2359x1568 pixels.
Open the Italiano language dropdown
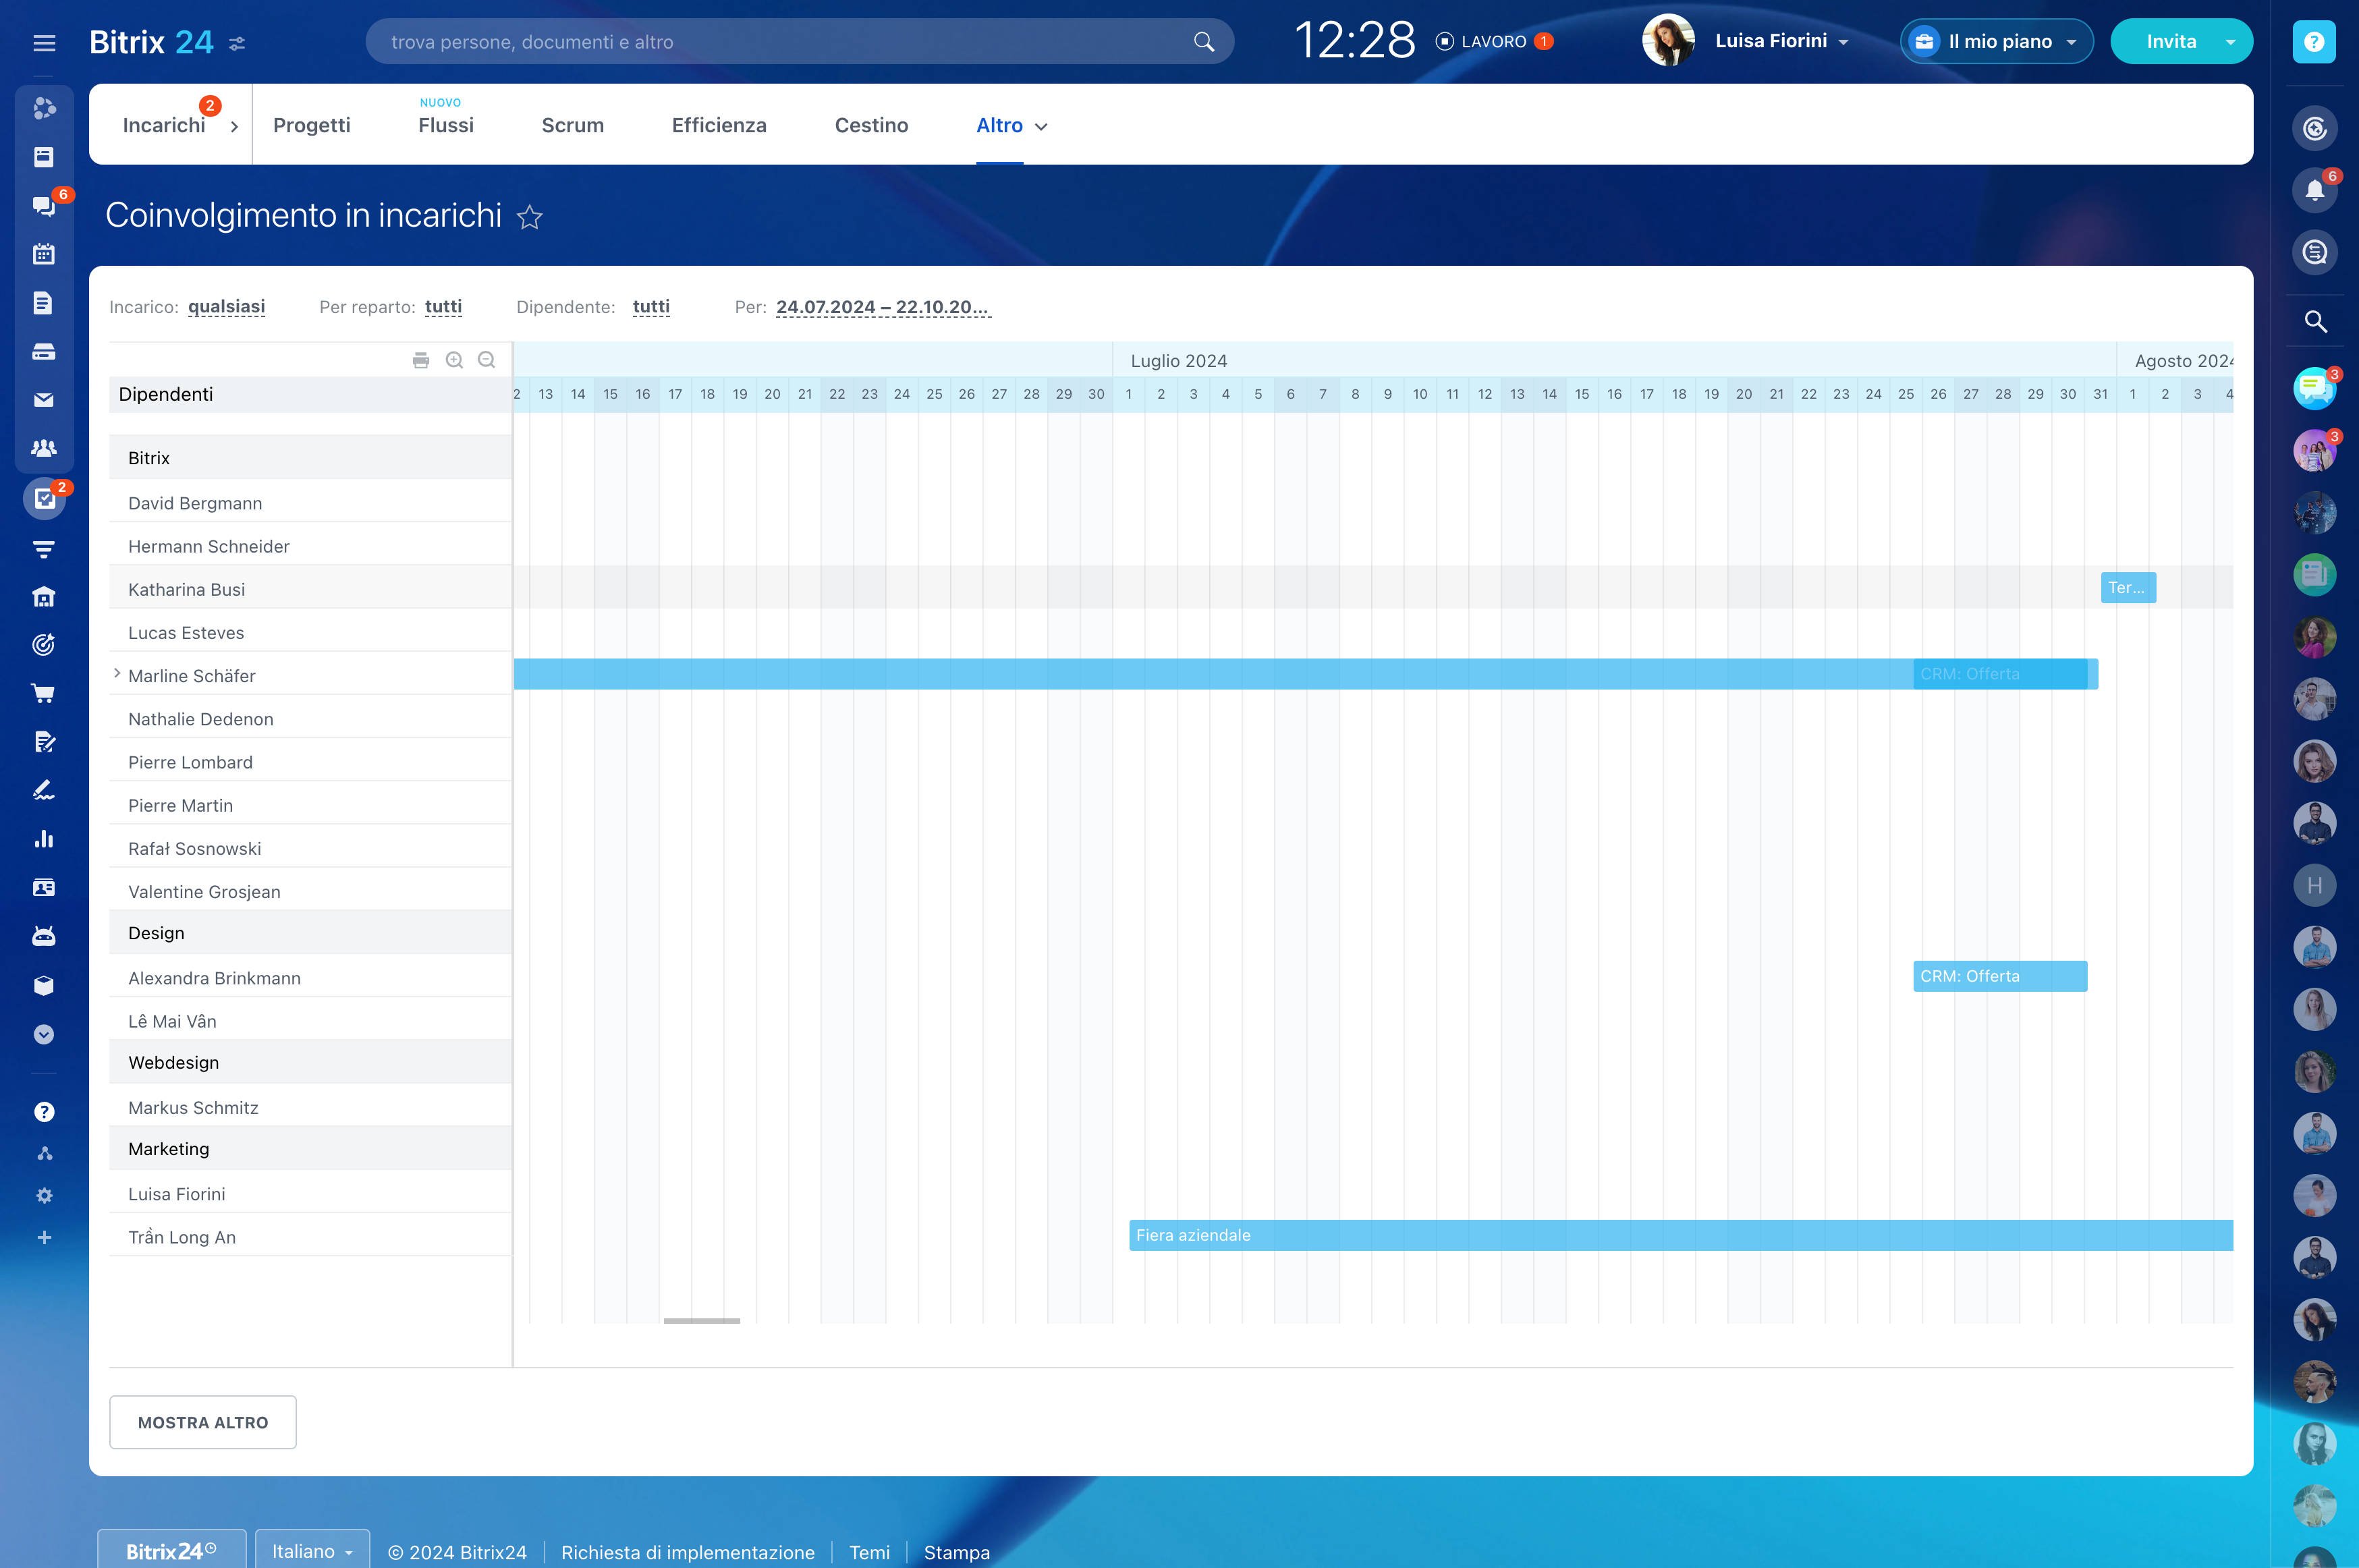(x=311, y=1551)
